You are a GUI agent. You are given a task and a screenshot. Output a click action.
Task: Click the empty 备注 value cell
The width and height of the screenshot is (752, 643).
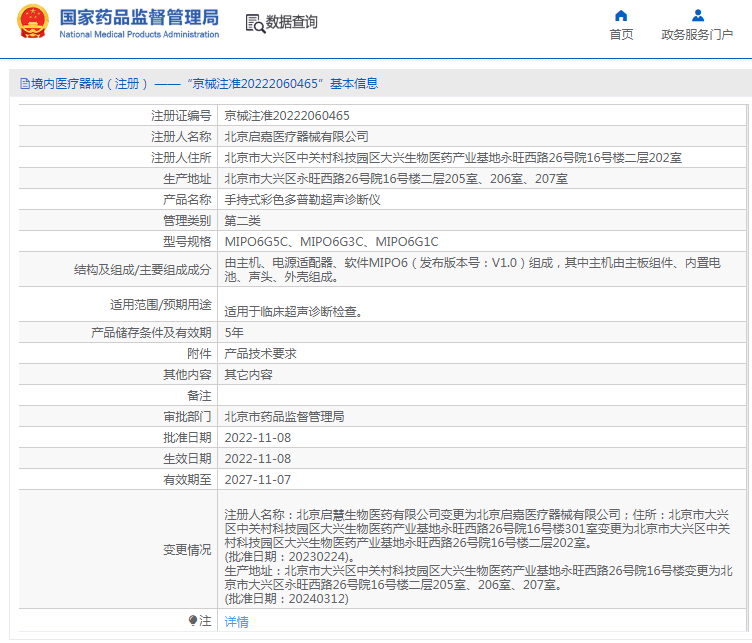(482, 396)
